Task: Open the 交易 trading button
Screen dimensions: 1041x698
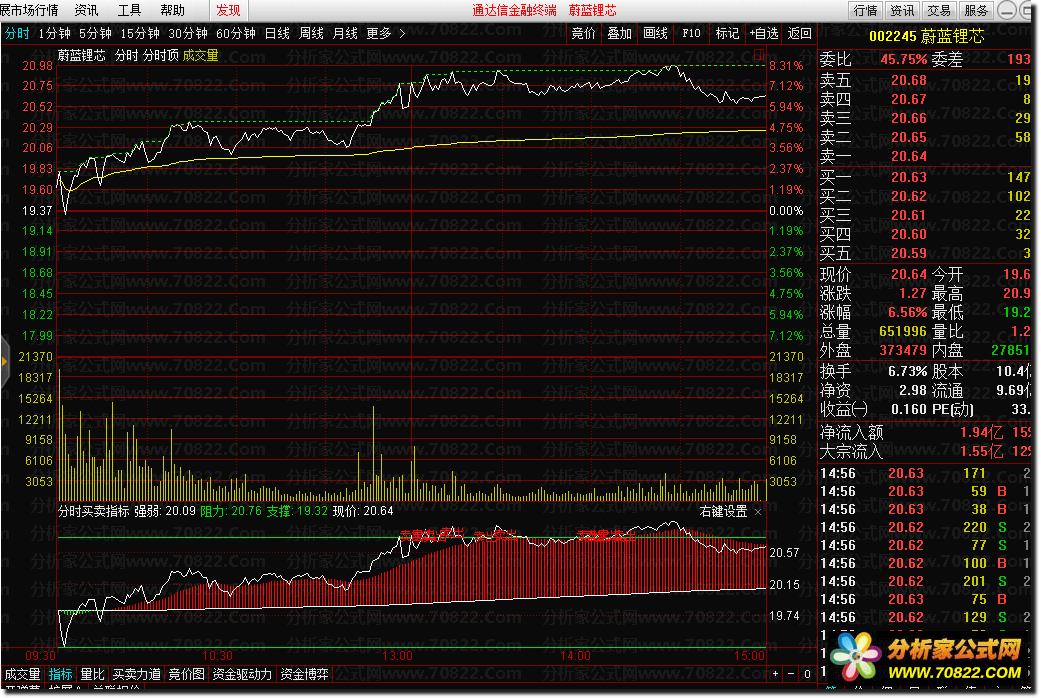Action: pyautogui.click(x=939, y=11)
